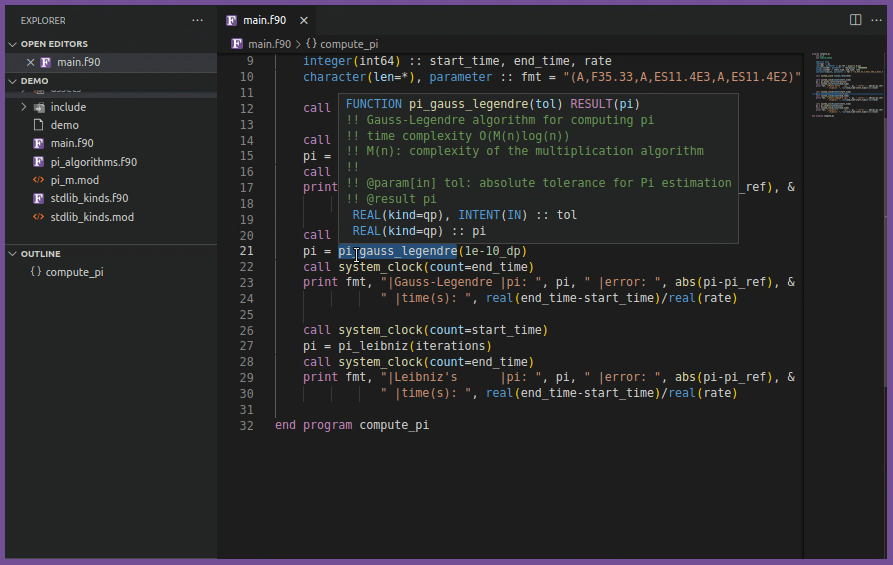The height and width of the screenshot is (565, 893).
Task: Open main.f90 in the DEMO file tree
Action: pos(71,143)
